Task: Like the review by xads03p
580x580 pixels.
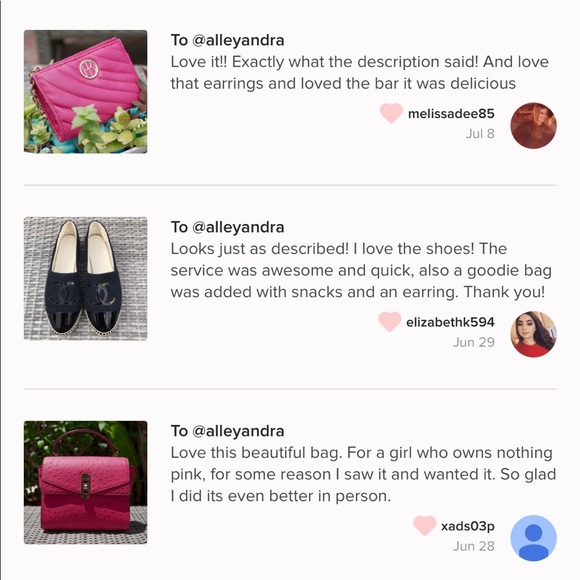Action: [x=425, y=525]
